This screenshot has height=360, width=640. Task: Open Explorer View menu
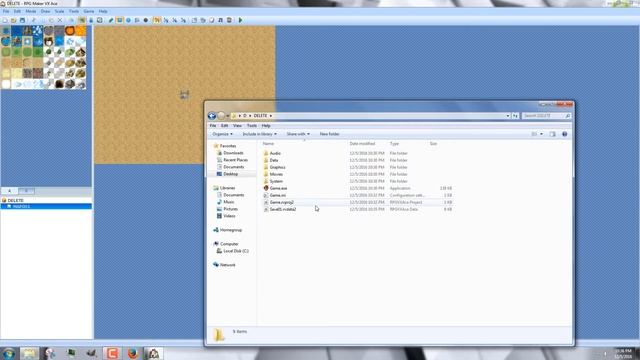click(x=237, y=126)
